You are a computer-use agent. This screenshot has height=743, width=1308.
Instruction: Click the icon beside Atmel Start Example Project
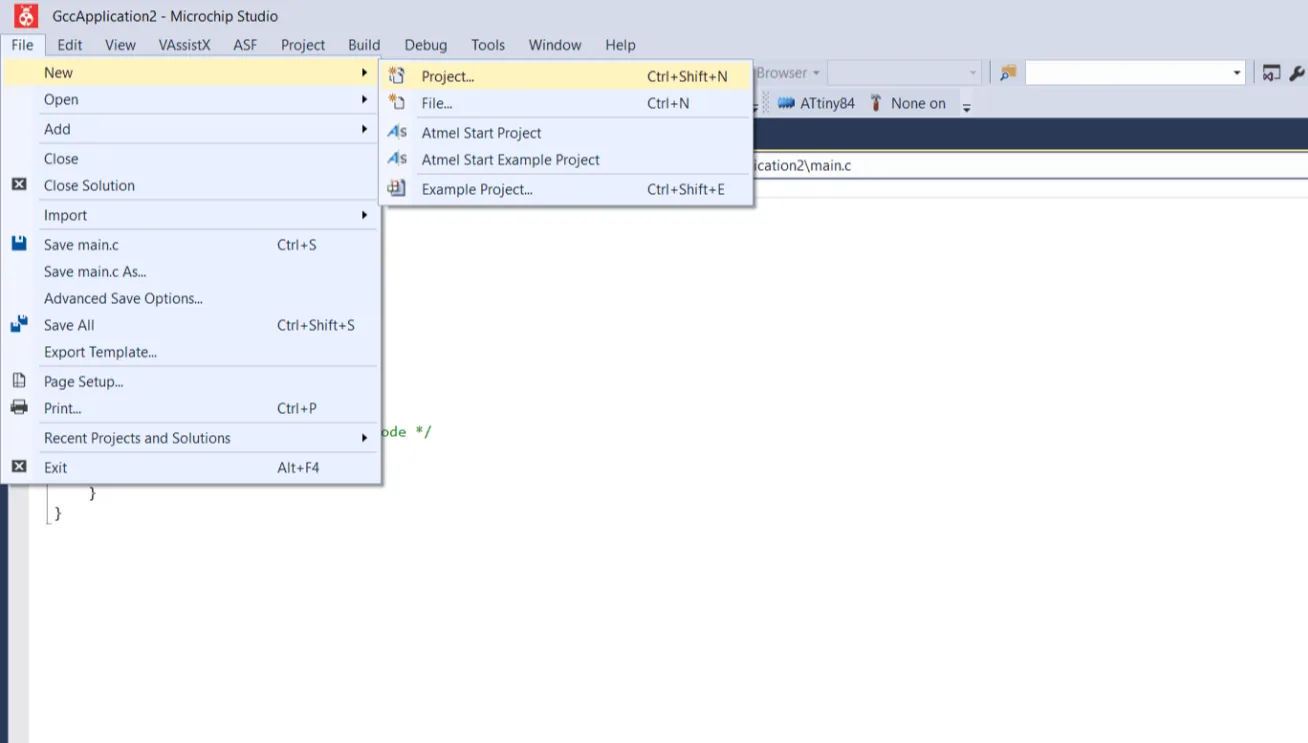click(397, 159)
